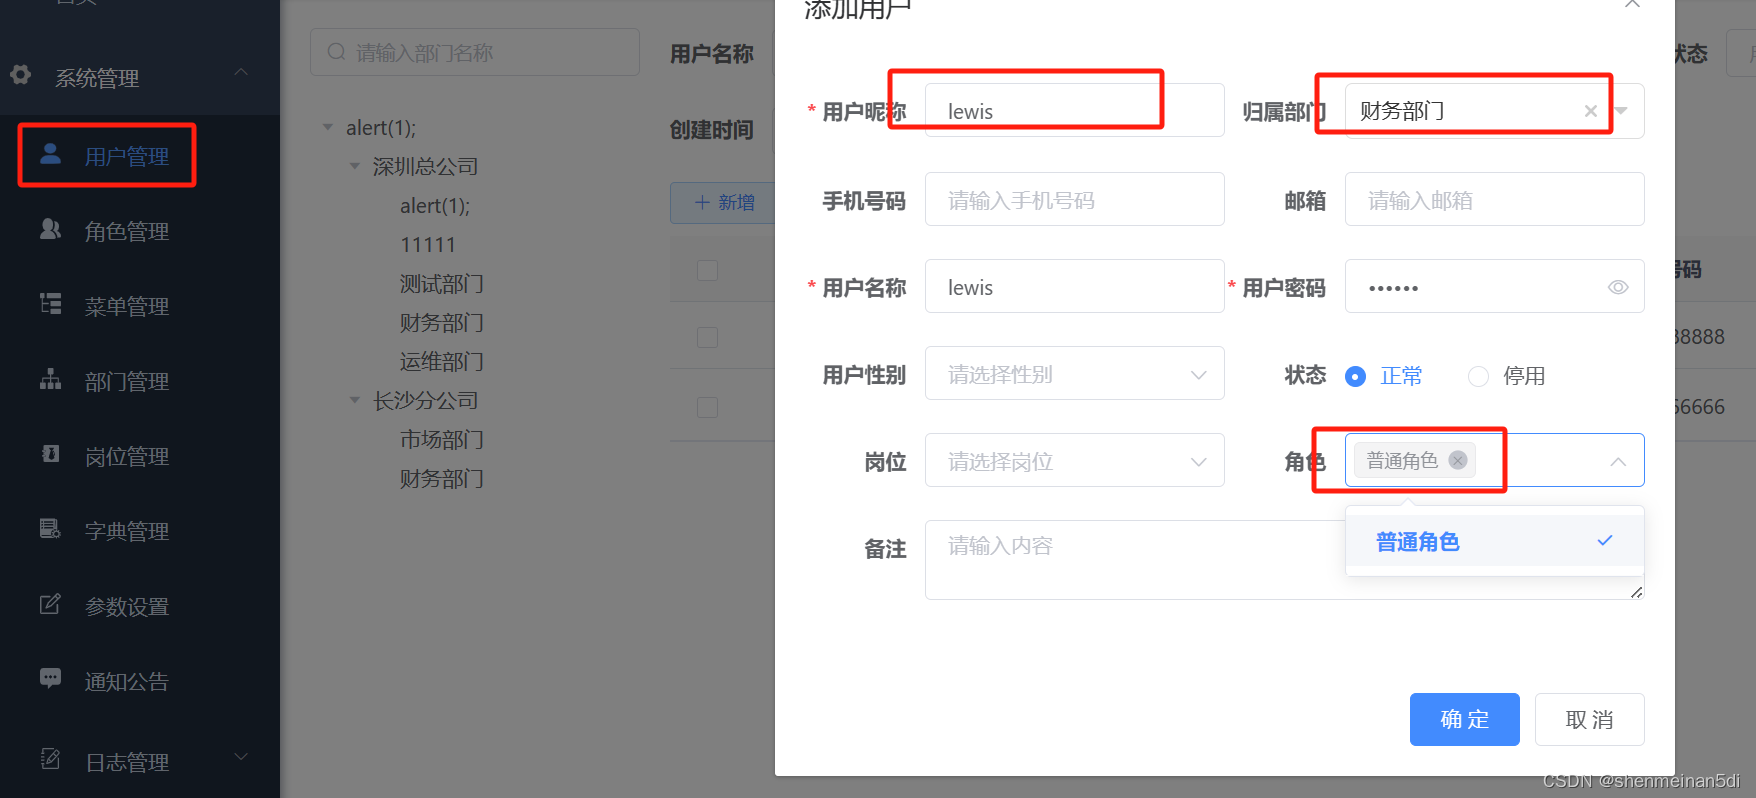Viewport: 1756px width, 798px height.
Task: Click the 手机号码 input field
Action: click(x=1075, y=199)
